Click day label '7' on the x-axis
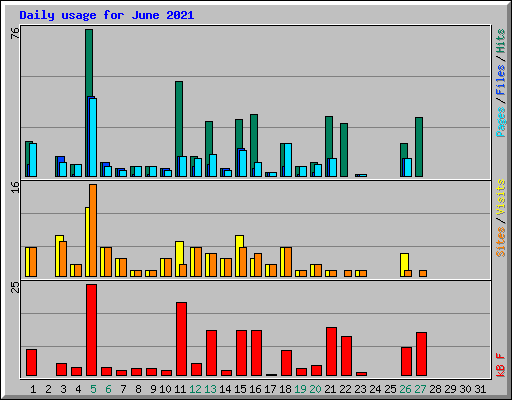Image resolution: width=512 pixels, height=400 pixels. click(x=123, y=389)
